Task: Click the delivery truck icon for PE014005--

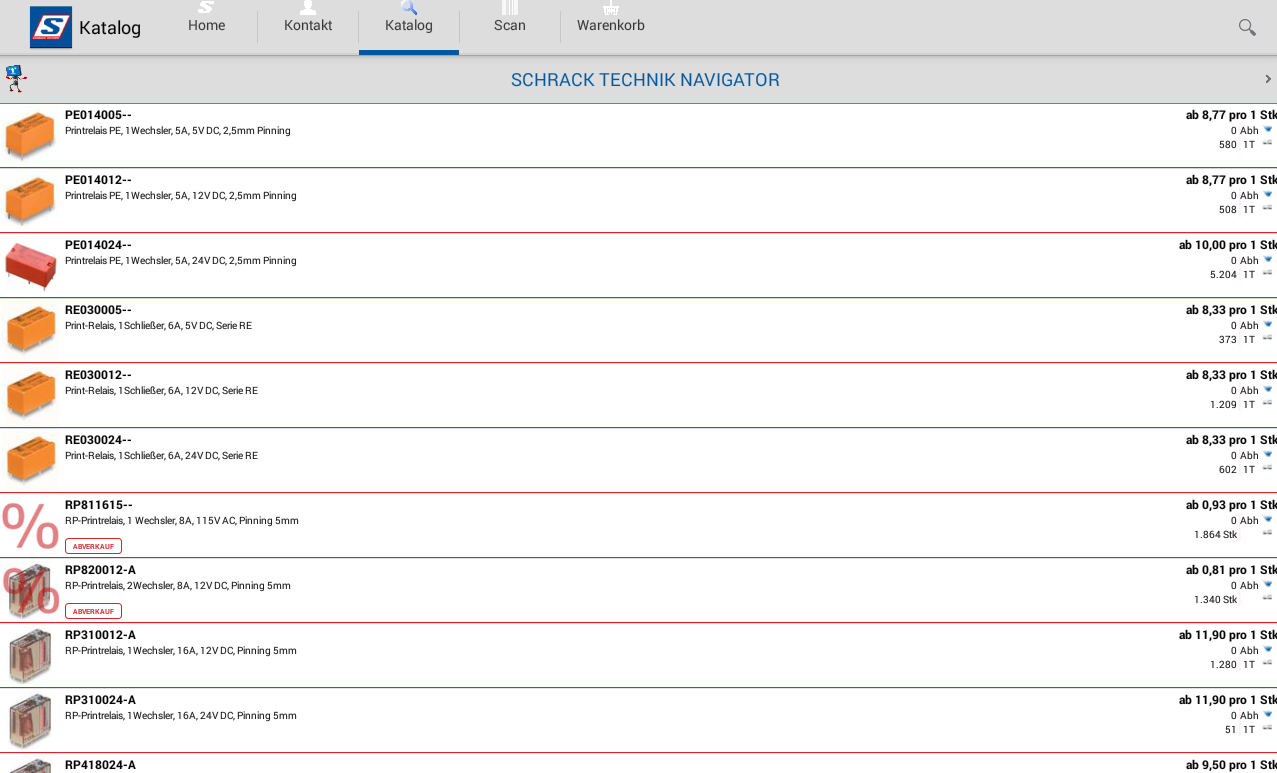Action: point(1268,143)
